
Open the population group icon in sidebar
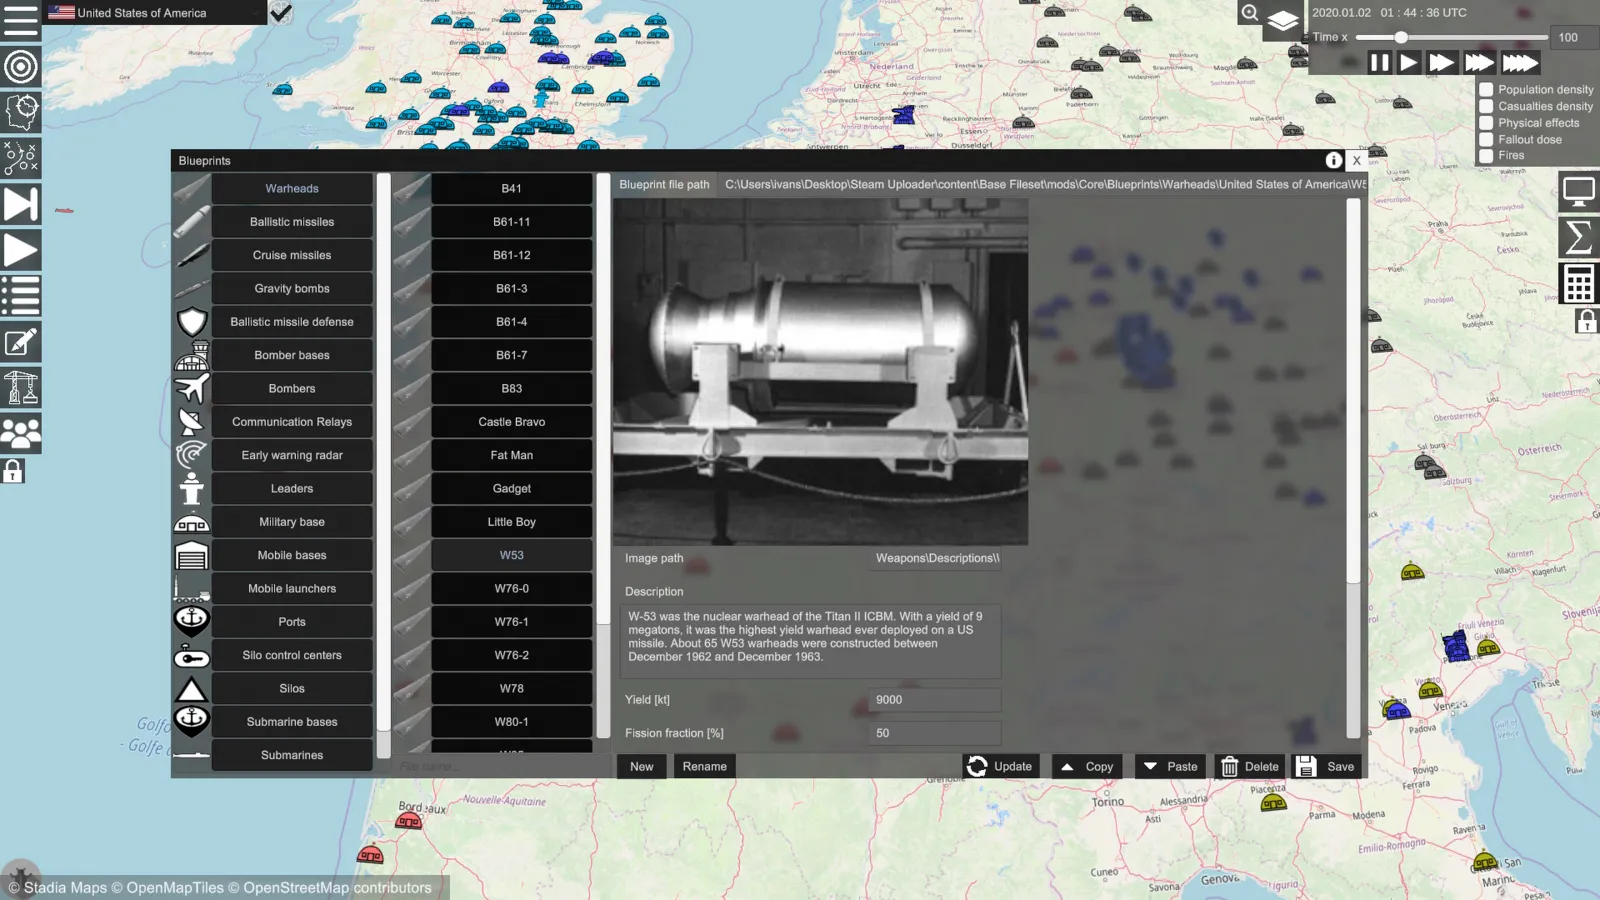[x=20, y=433]
